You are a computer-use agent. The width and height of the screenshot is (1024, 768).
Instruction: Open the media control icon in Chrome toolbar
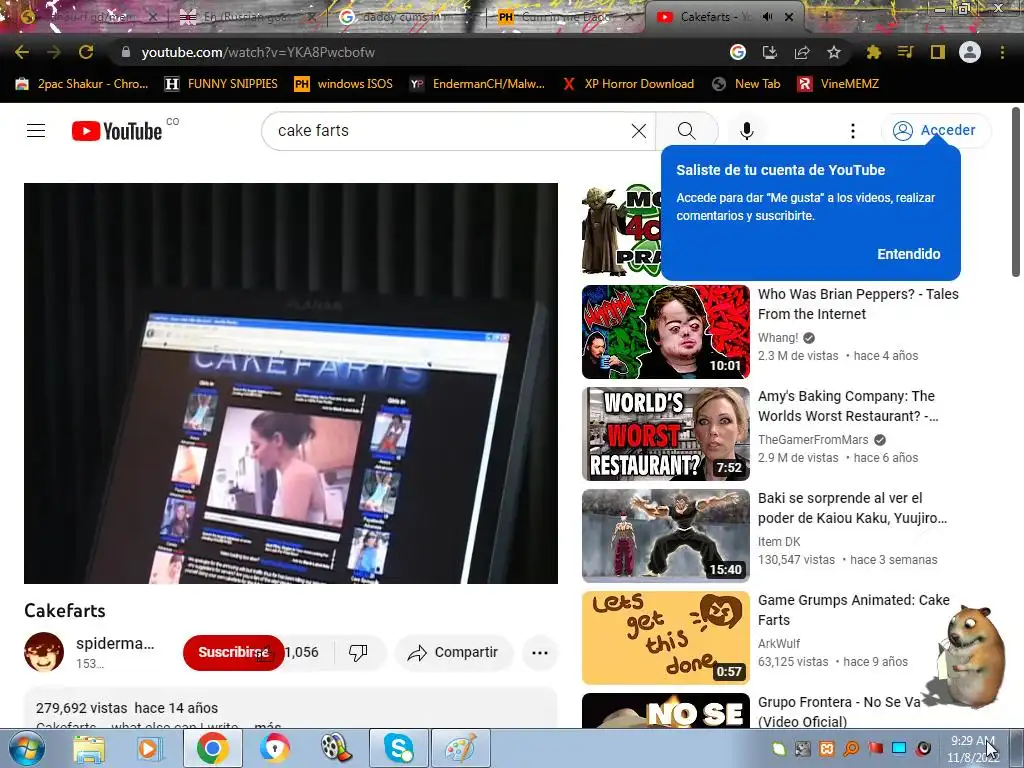[905, 52]
